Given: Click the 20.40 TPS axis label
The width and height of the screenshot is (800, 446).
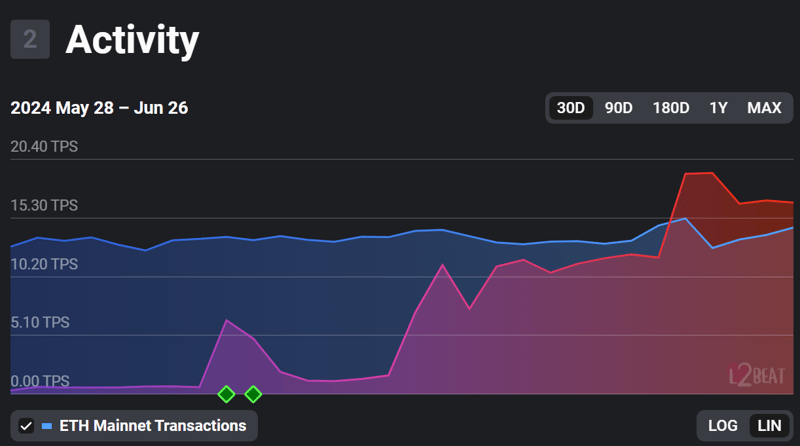Looking at the screenshot, I should 44,146.
